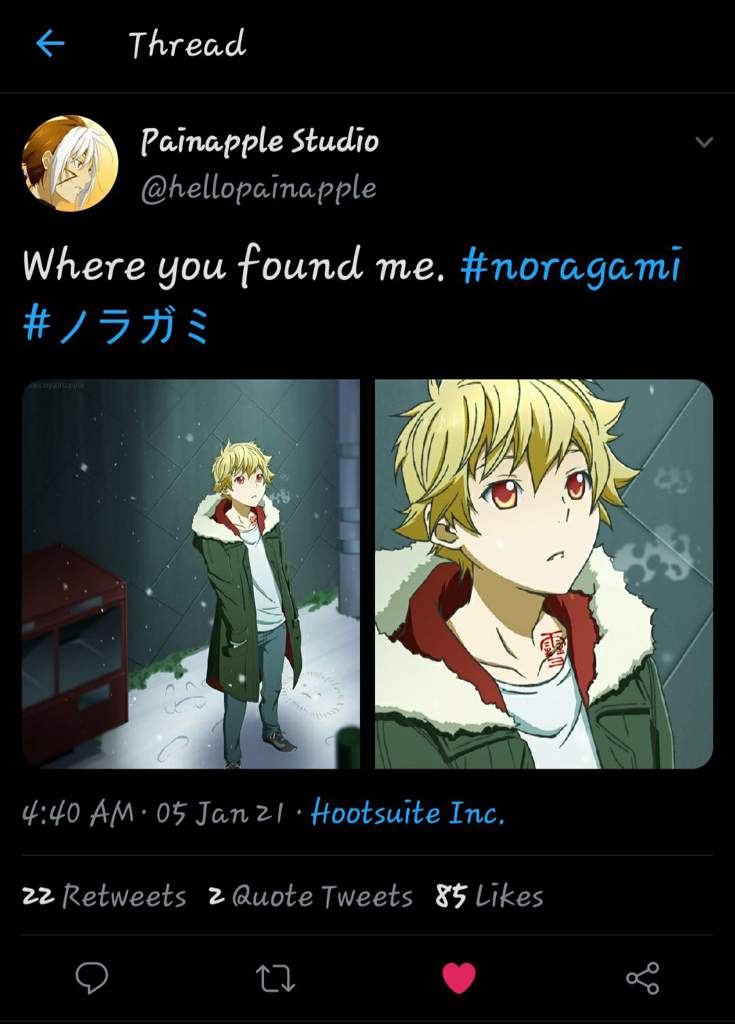
Task: Tap the retweet arrows icon
Action: tap(275, 978)
